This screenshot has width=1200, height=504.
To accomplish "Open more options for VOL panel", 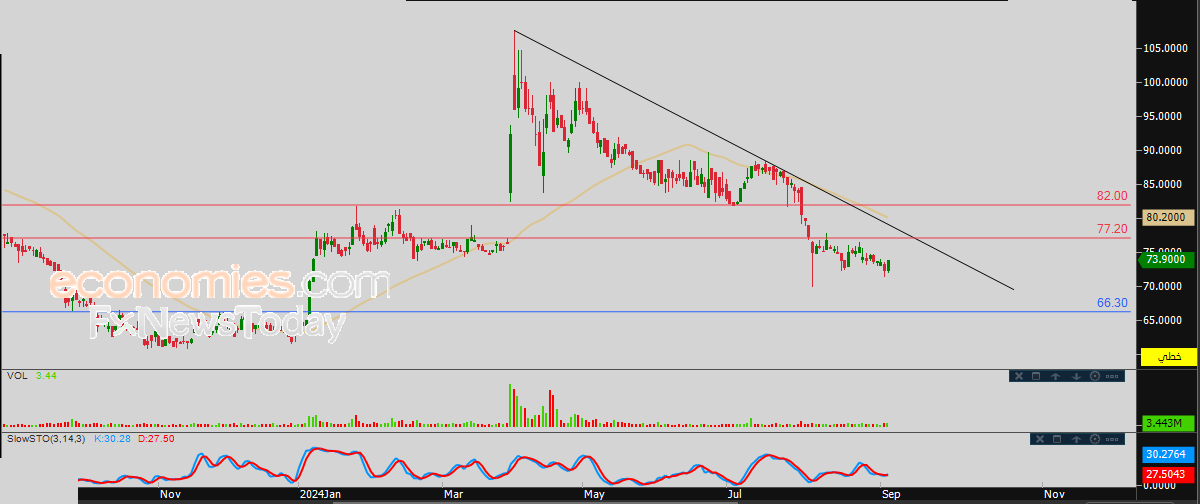I will click(1112, 376).
